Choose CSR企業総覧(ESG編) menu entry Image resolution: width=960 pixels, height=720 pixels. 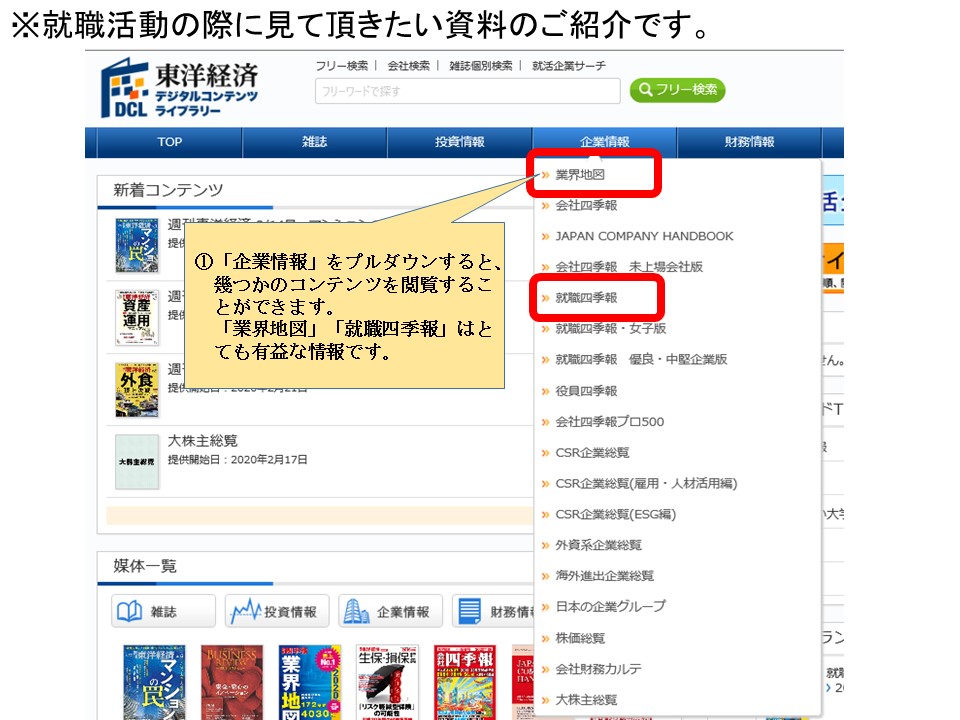(x=615, y=514)
